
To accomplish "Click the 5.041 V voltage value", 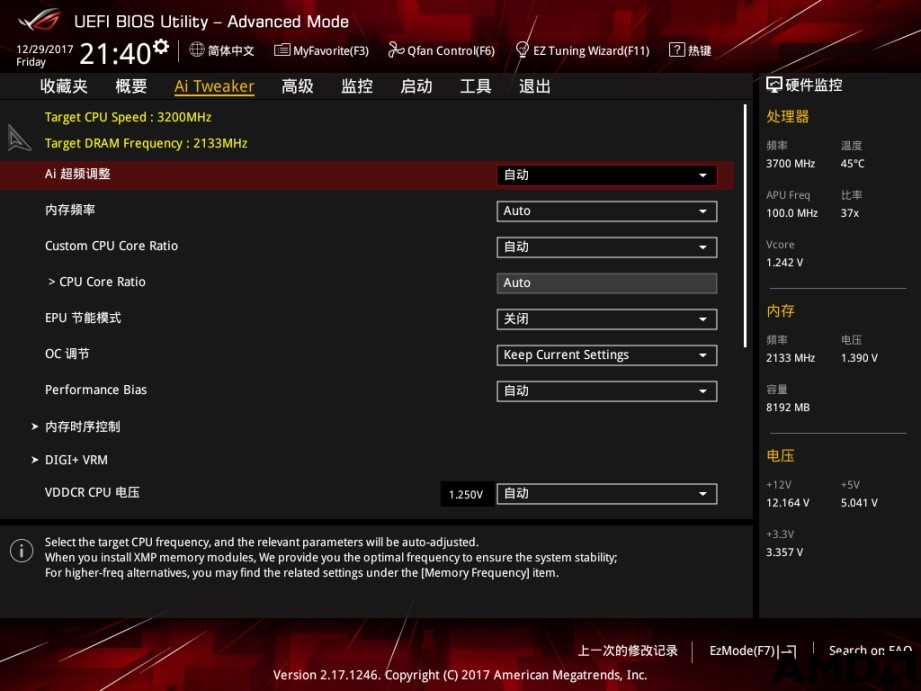I will [x=859, y=503].
